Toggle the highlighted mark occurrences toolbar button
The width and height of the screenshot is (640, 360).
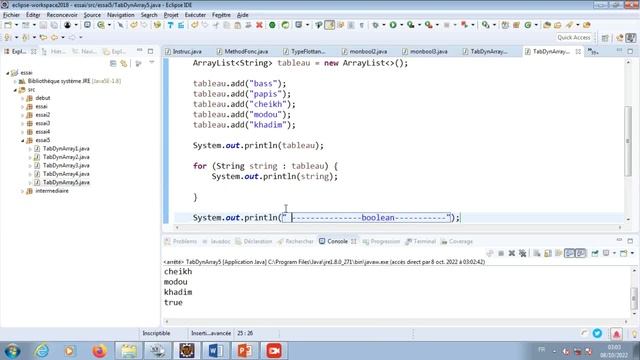click(x=329, y=25)
